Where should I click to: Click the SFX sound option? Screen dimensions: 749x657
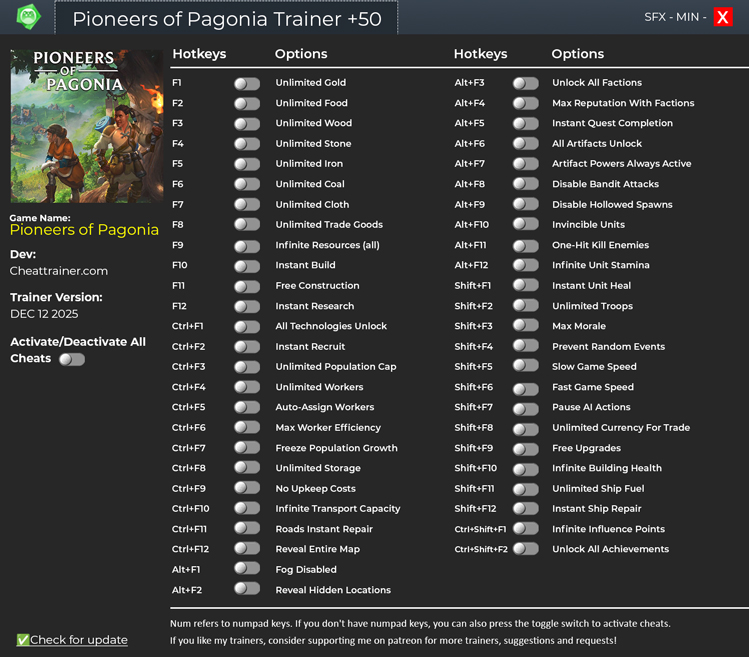(x=655, y=17)
